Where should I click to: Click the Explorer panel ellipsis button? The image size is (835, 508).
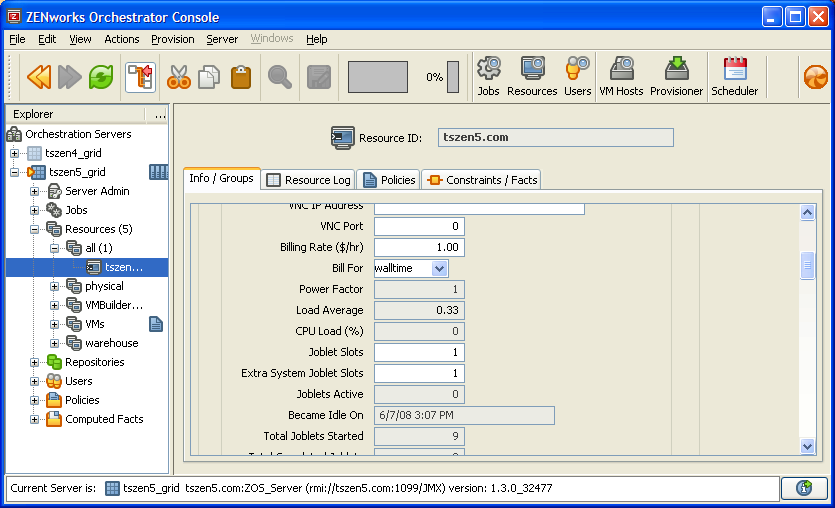click(160, 114)
